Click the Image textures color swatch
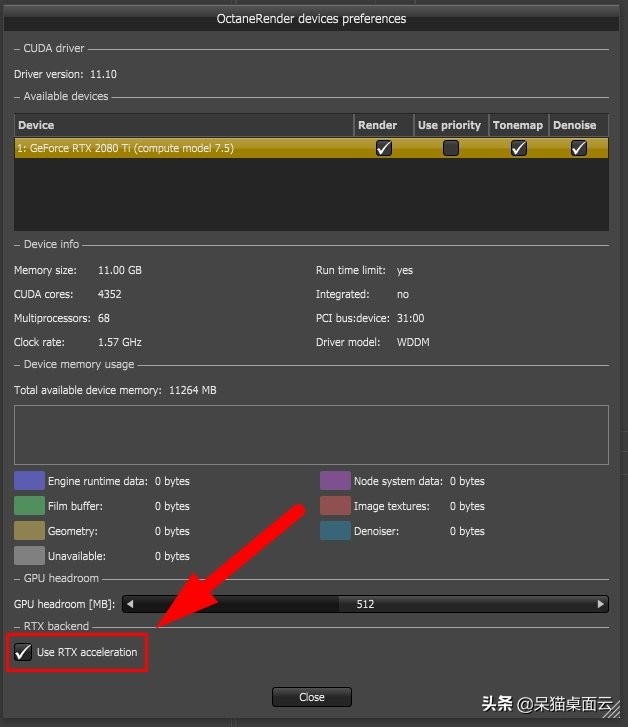 (335, 506)
